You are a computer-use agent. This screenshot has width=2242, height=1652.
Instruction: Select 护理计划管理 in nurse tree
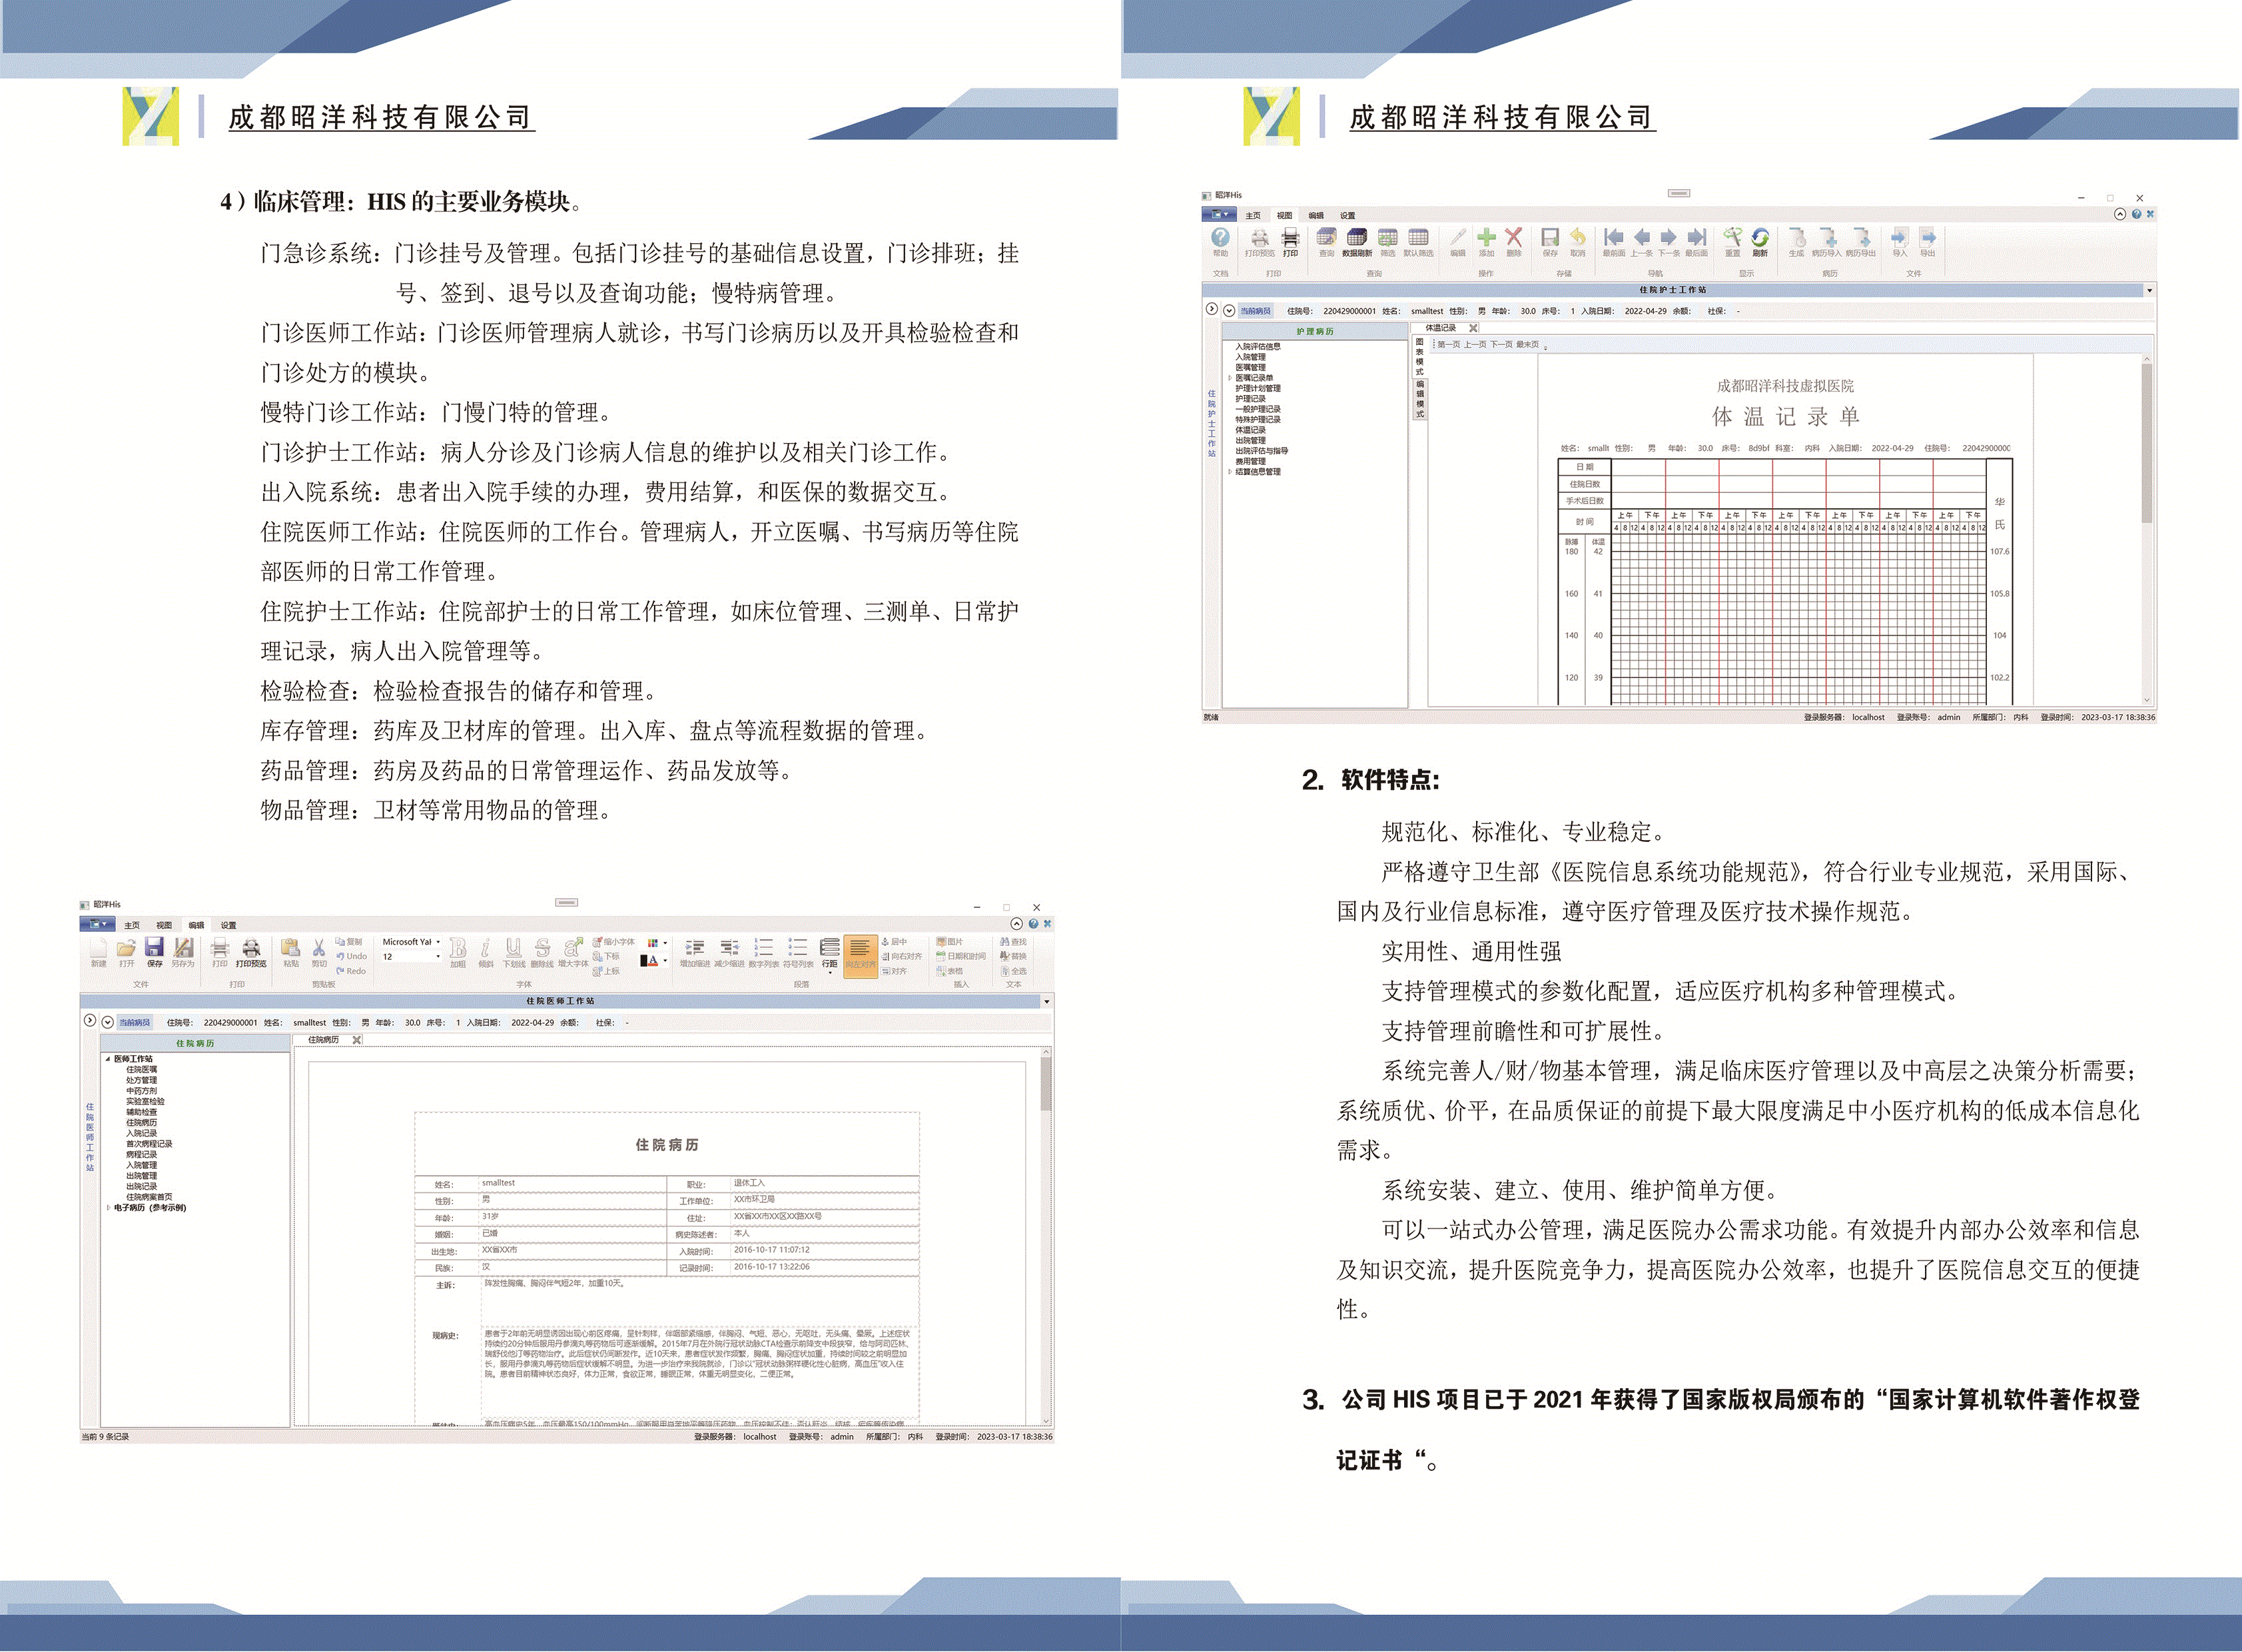(x=1258, y=388)
